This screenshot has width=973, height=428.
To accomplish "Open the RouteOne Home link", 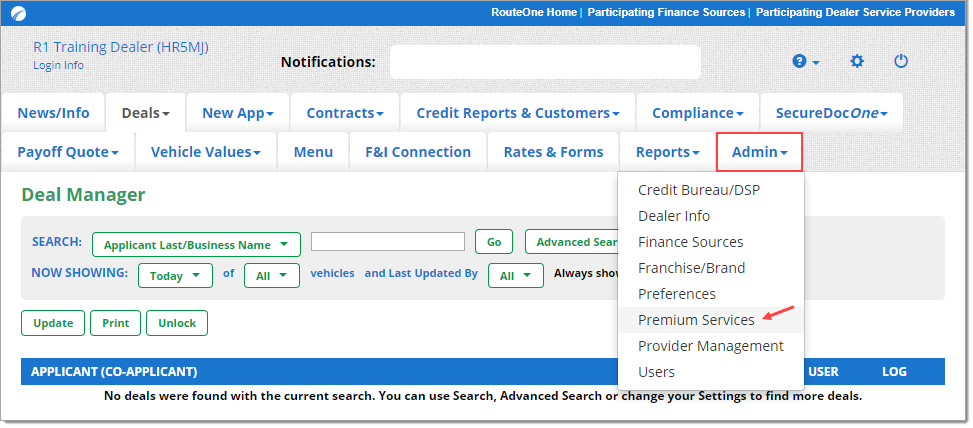I will pyautogui.click(x=534, y=12).
